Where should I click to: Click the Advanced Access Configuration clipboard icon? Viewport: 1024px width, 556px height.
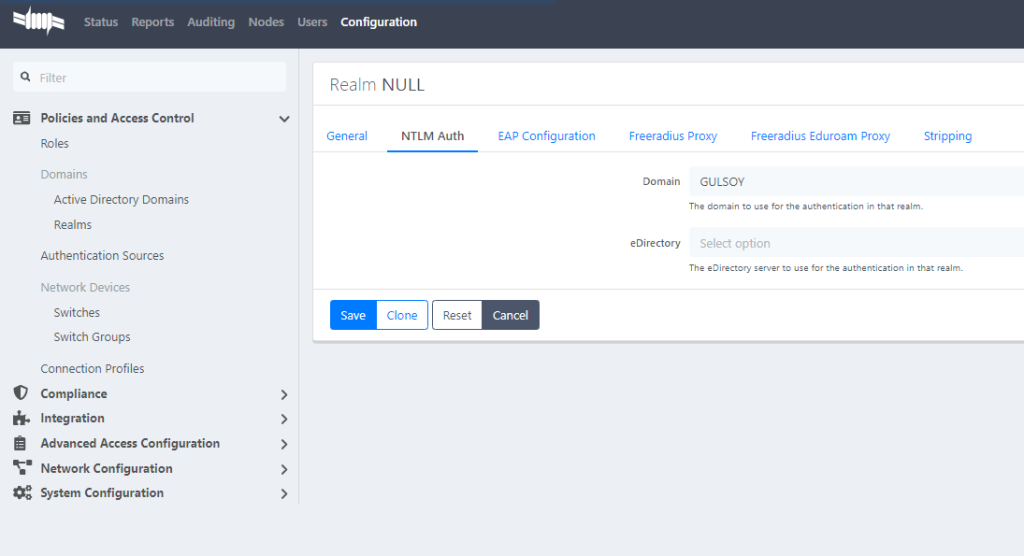pyautogui.click(x=21, y=443)
